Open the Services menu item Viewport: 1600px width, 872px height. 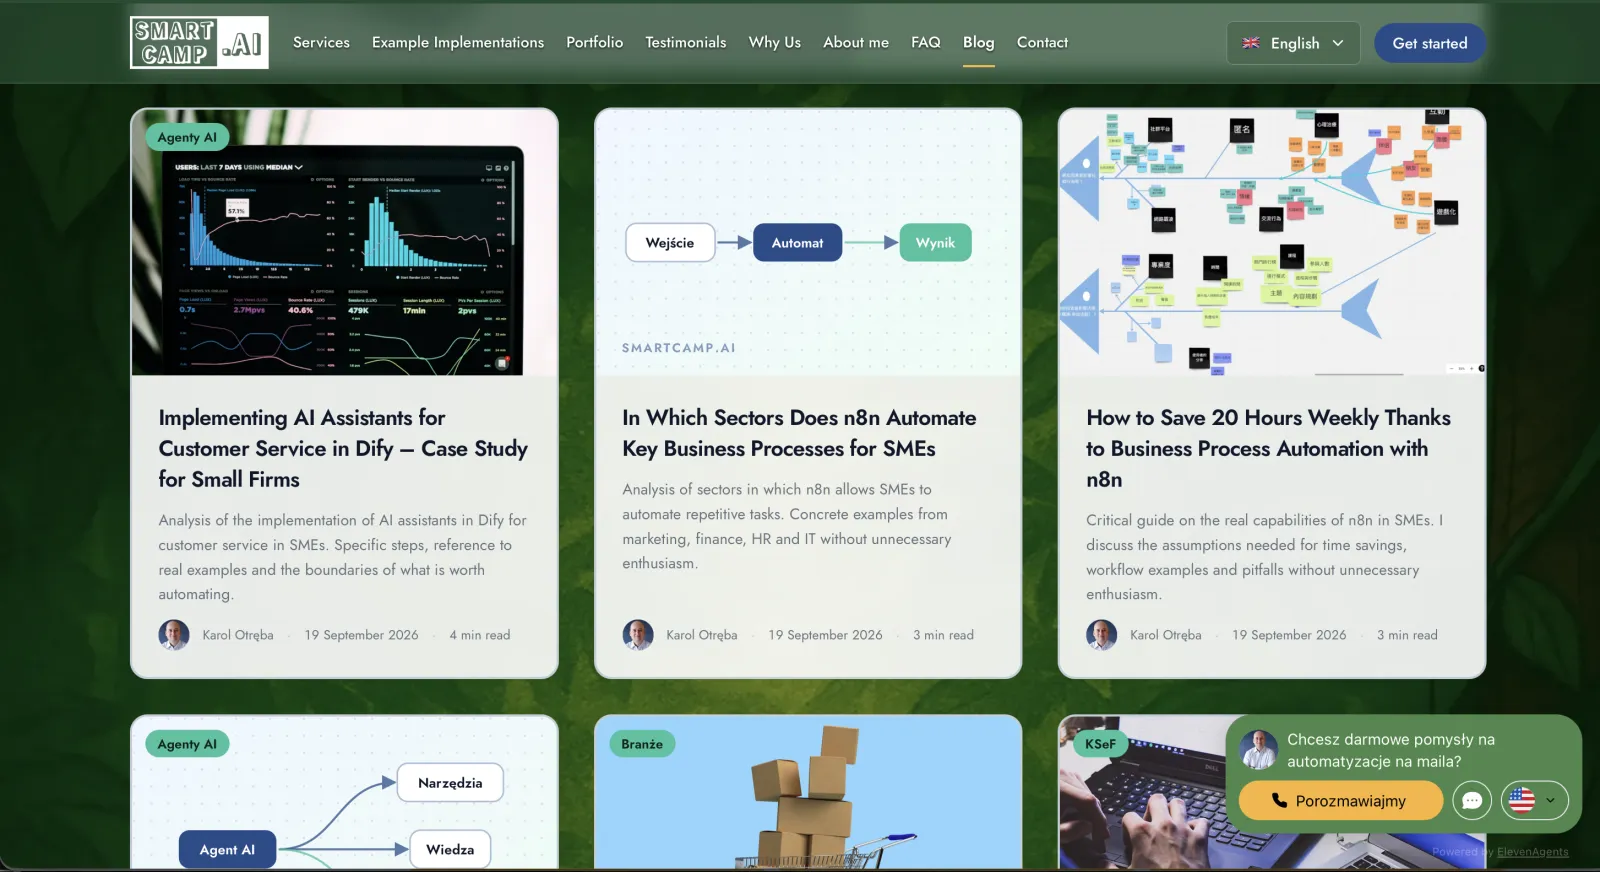tap(321, 42)
